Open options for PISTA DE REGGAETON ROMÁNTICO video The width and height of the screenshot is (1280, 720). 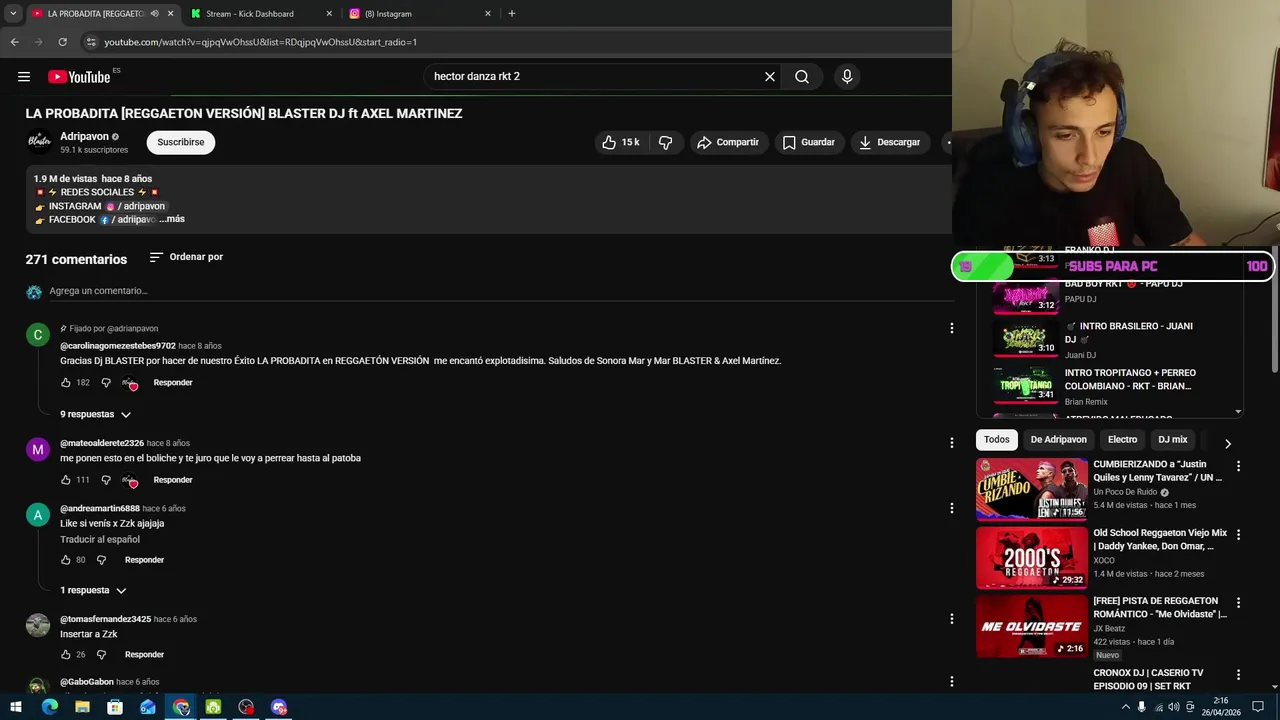[1238, 603]
